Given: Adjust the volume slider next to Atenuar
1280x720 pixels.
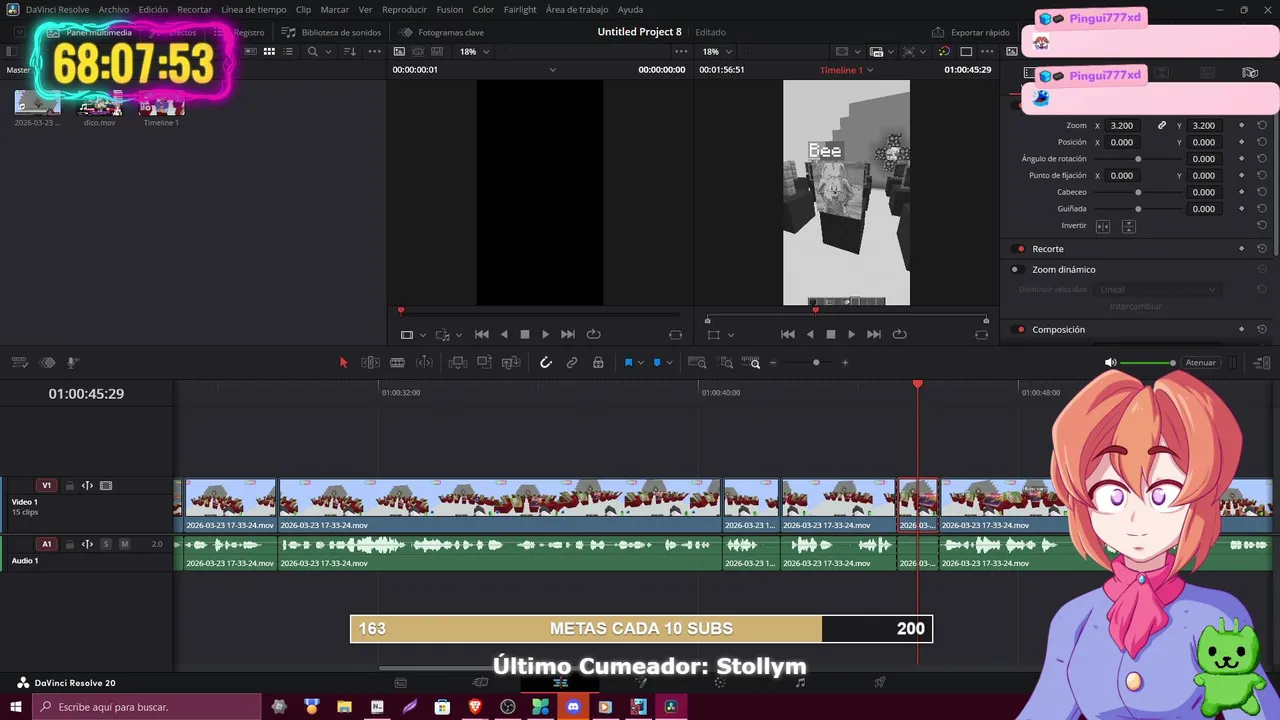Looking at the screenshot, I should 1147,363.
